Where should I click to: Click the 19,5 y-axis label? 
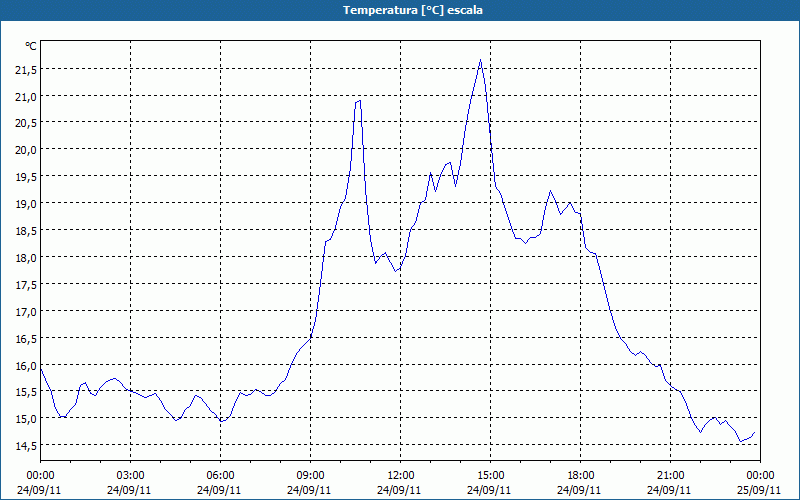pos(26,177)
